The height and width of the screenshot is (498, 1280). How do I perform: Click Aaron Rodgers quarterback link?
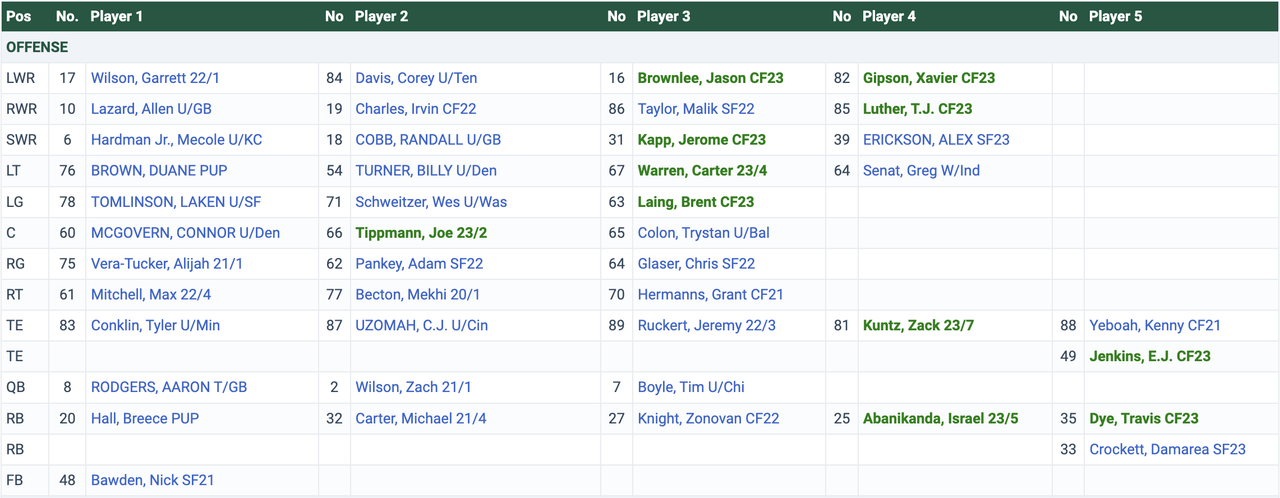[x=168, y=387]
